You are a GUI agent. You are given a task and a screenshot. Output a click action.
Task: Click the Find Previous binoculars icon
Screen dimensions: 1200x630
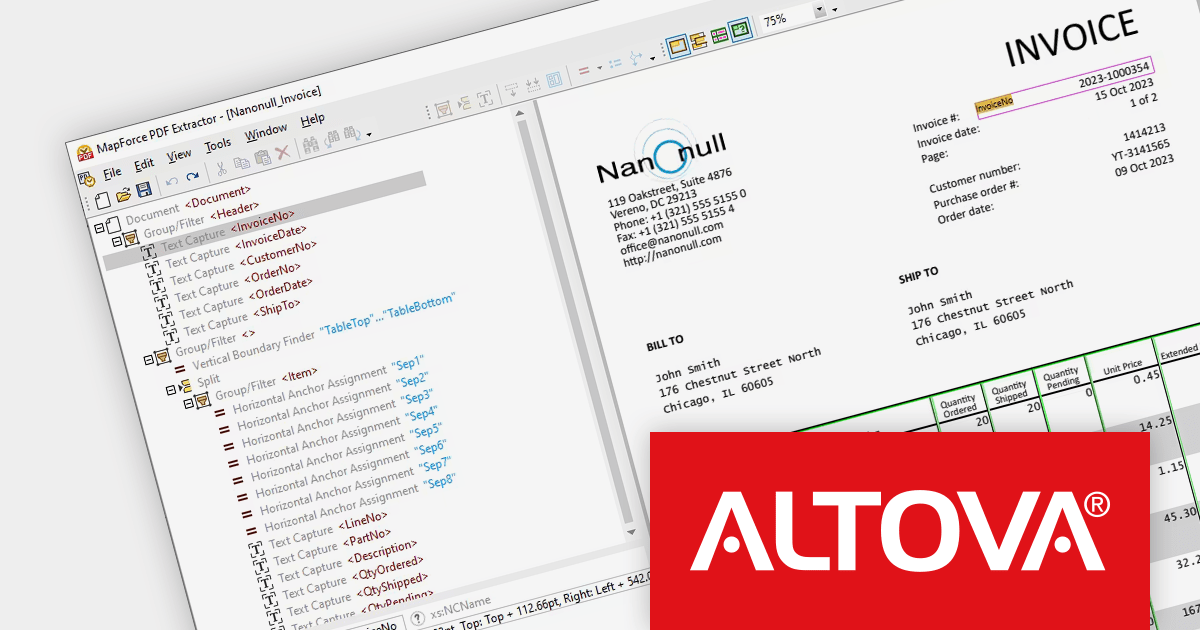332,138
